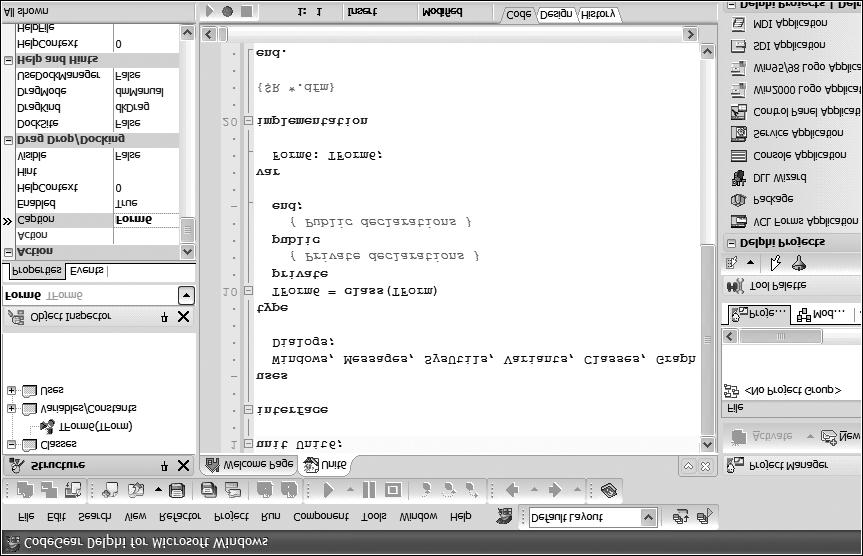
Task: Click the View Unit toolbar icon
Action: click(24, 489)
